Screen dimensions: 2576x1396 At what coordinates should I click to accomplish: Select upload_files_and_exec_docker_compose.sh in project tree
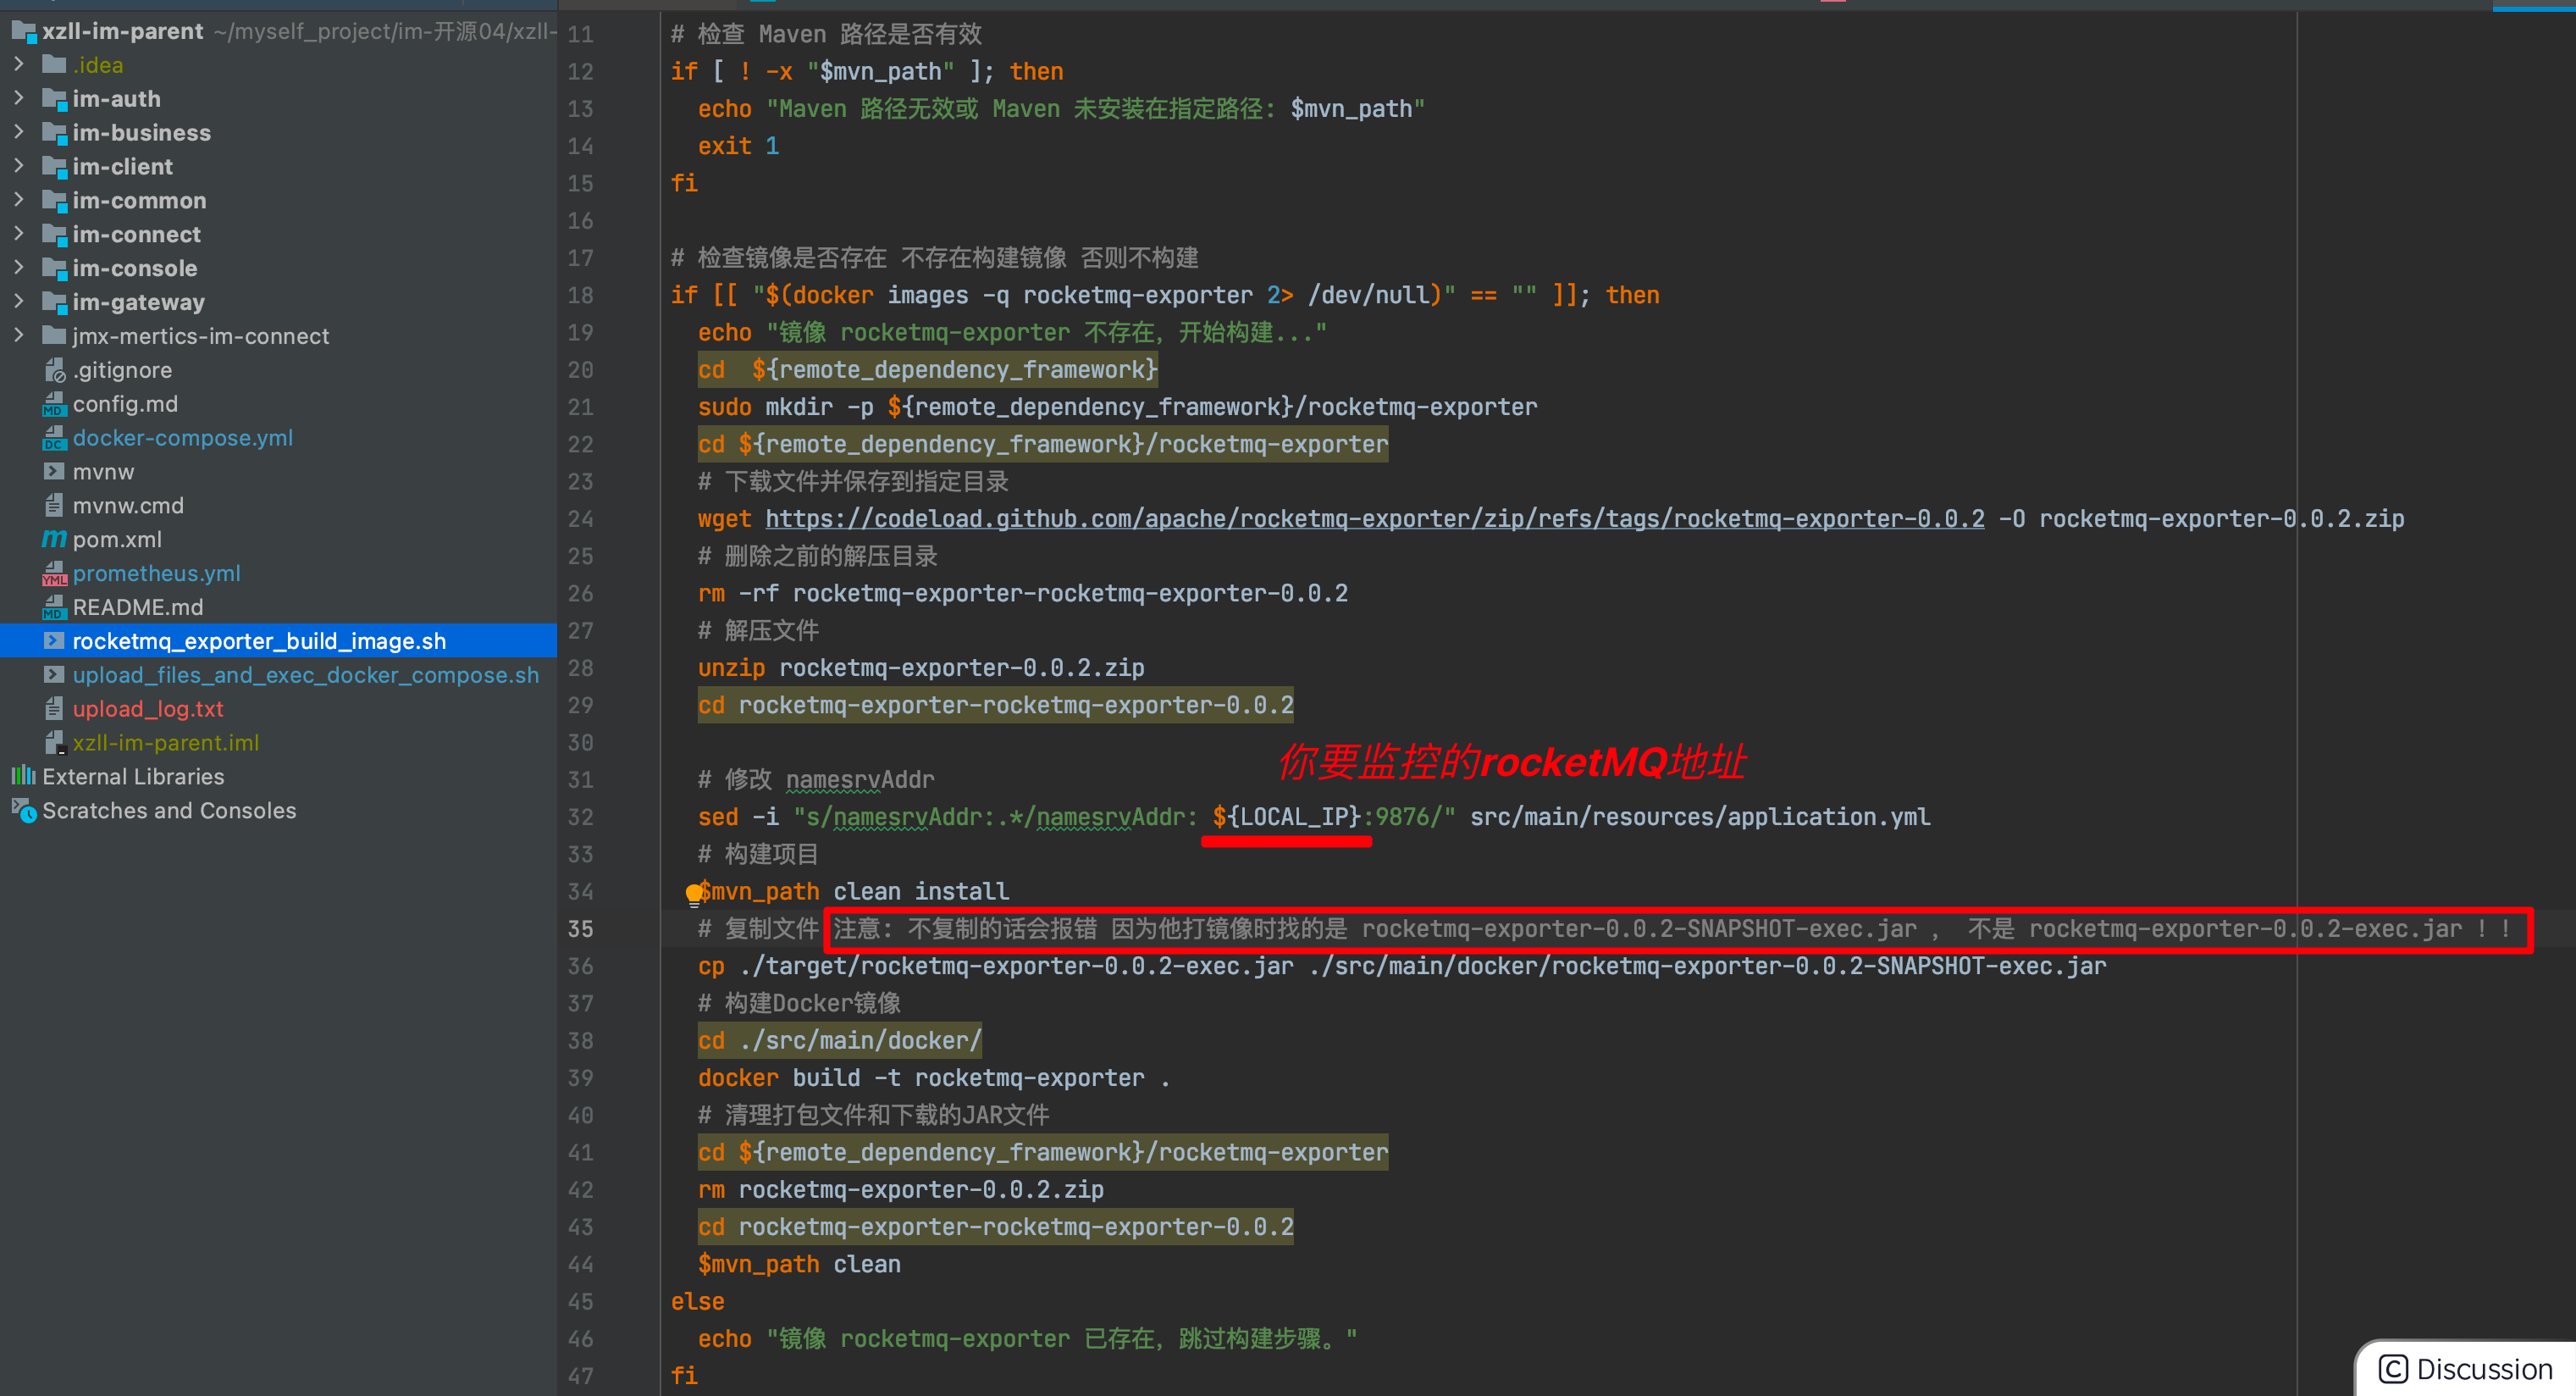coord(305,675)
